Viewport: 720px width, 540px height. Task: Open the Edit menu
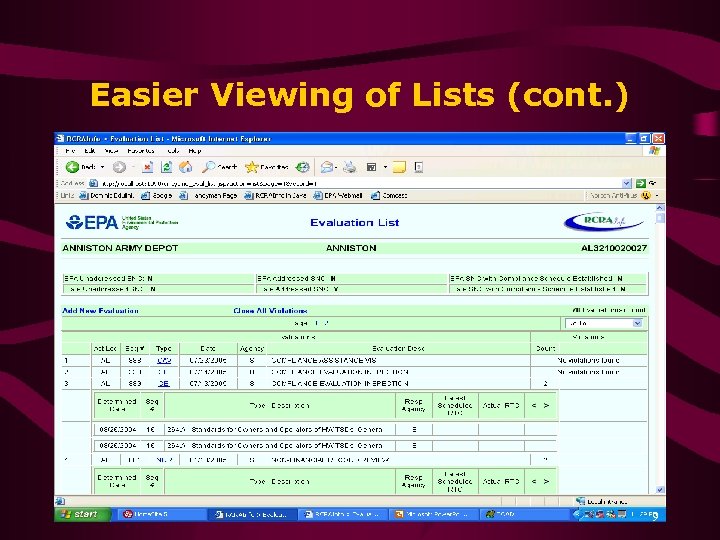90,151
